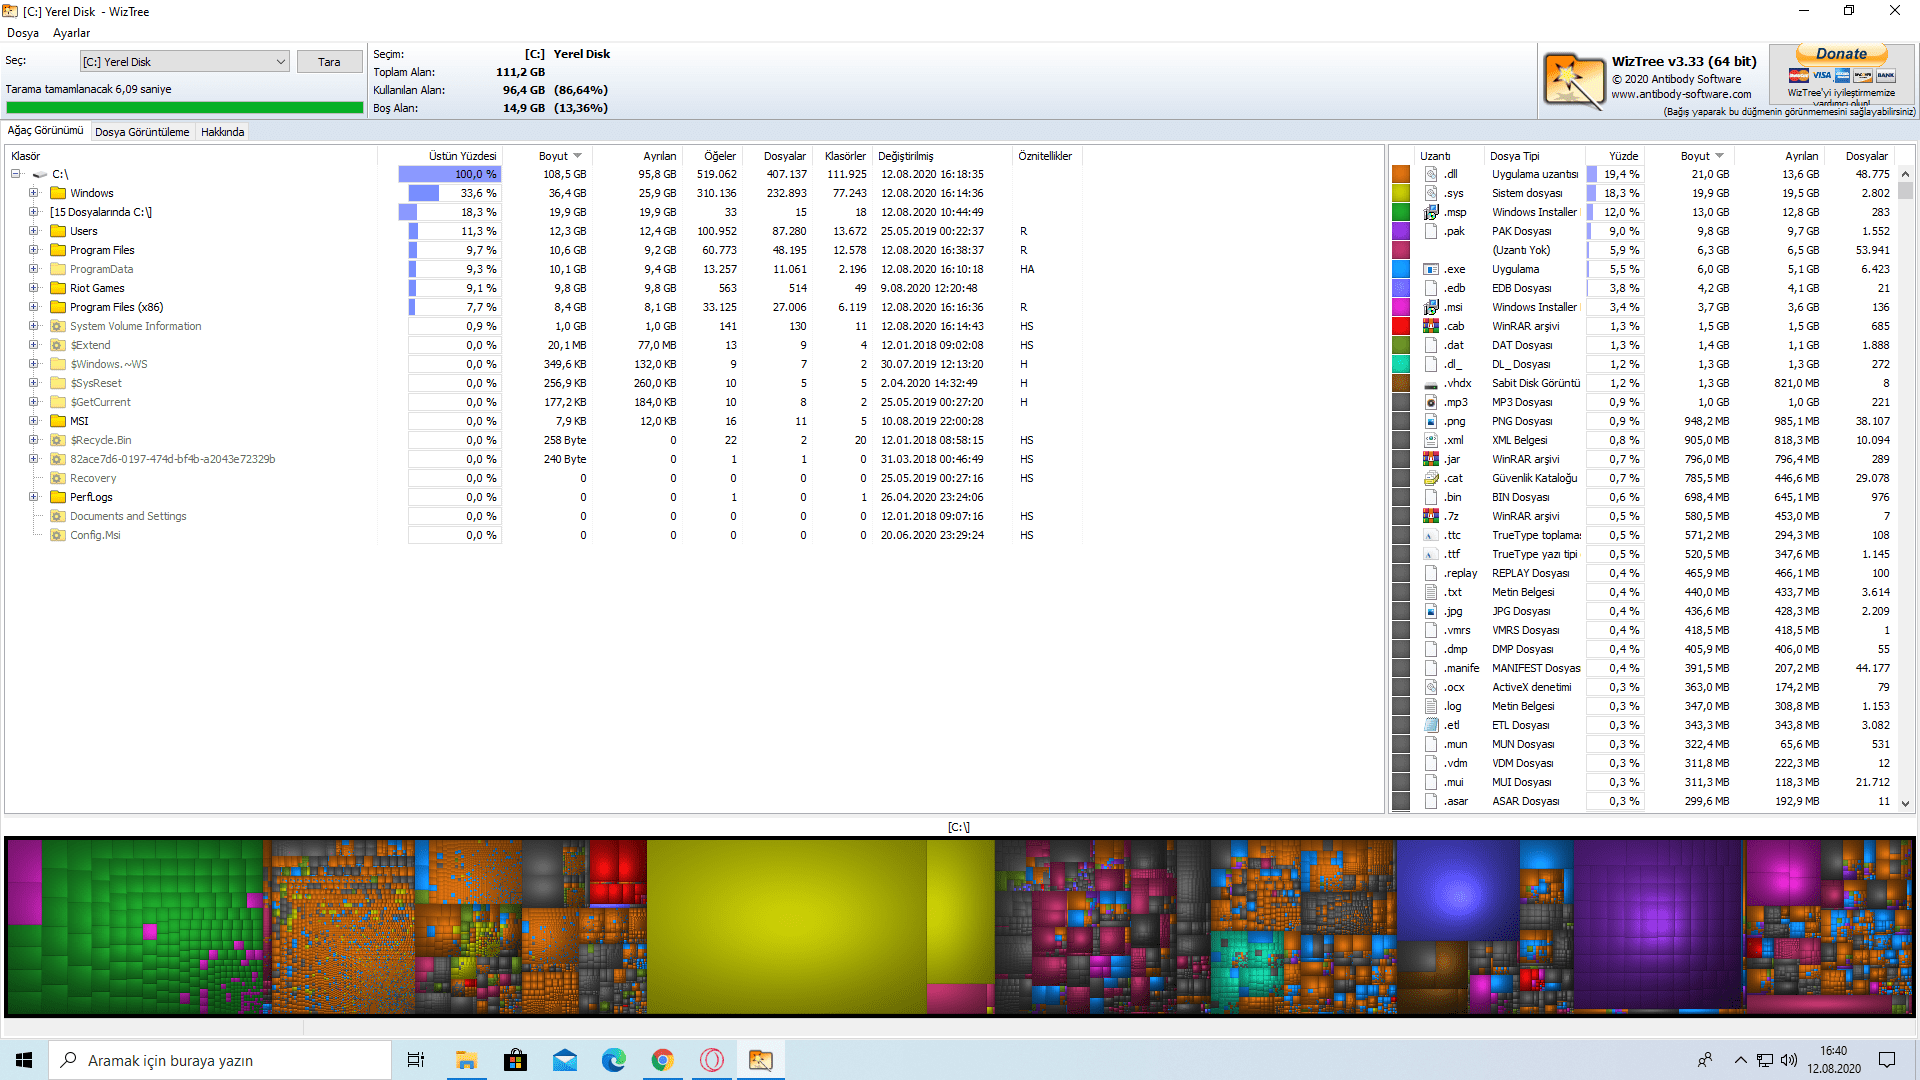This screenshot has width=1920, height=1080.
Task: Open the Ayarlar menu
Action: 71,33
